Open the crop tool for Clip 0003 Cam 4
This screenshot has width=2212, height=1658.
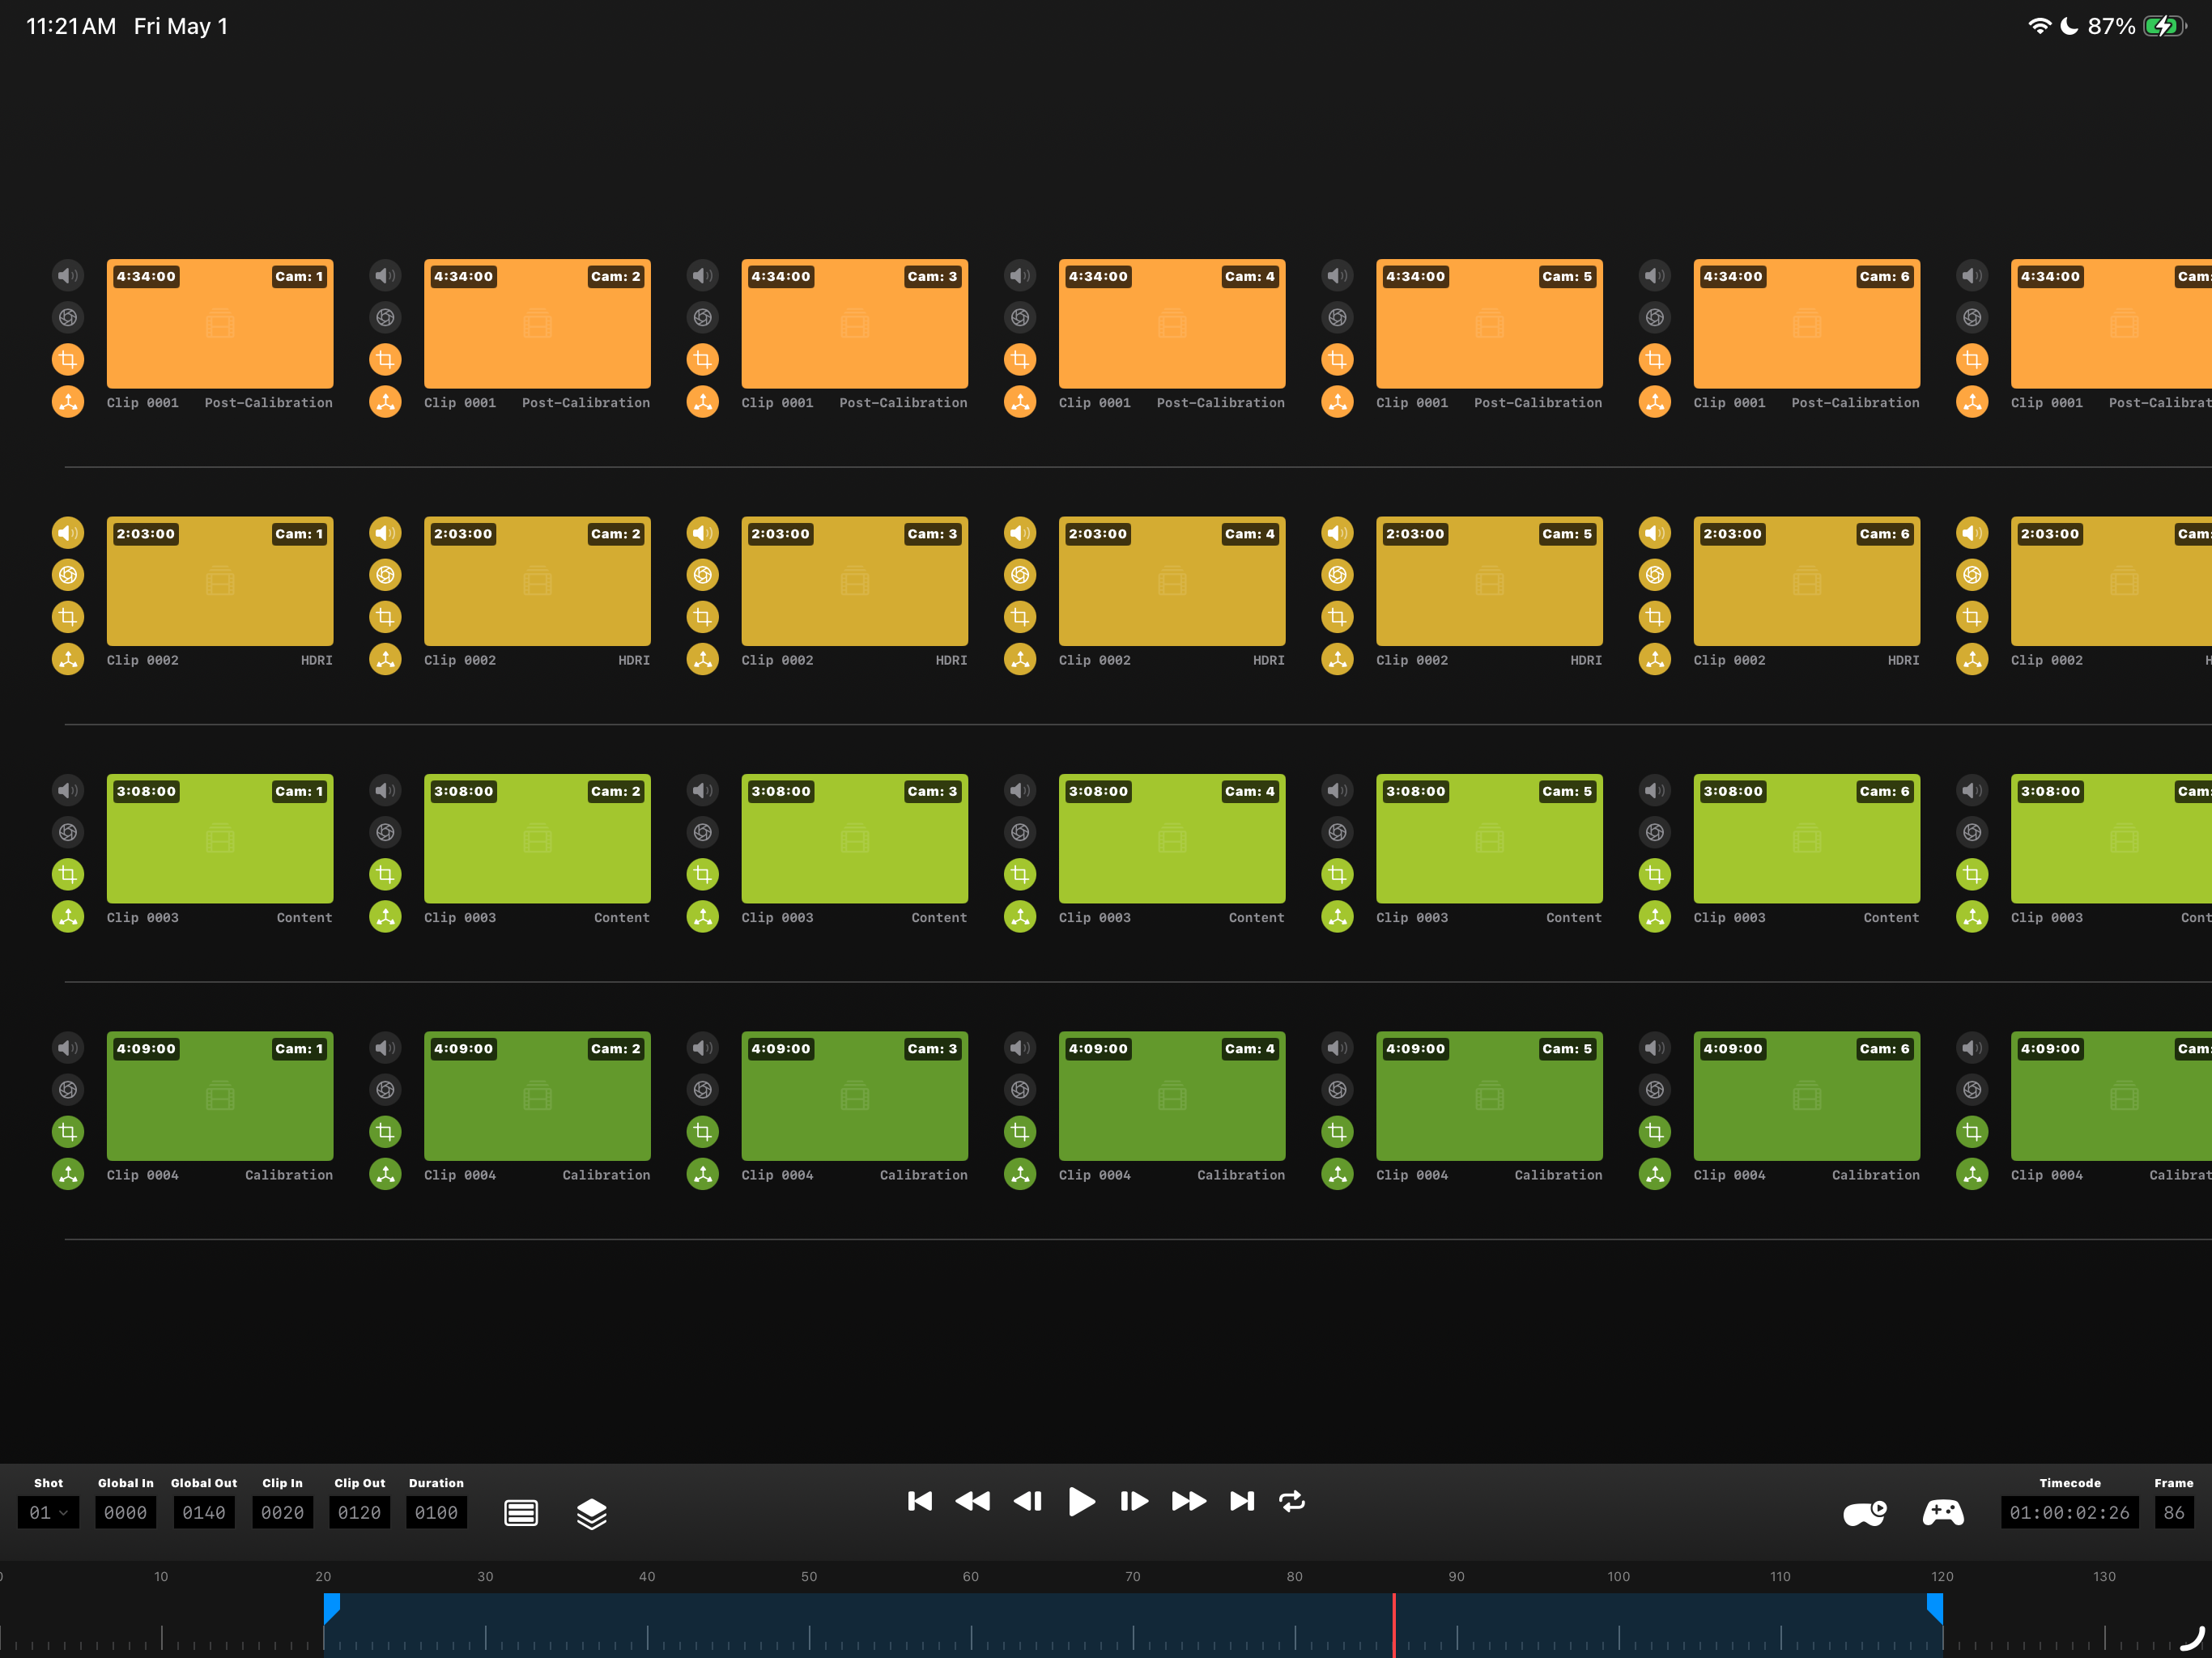1020,874
